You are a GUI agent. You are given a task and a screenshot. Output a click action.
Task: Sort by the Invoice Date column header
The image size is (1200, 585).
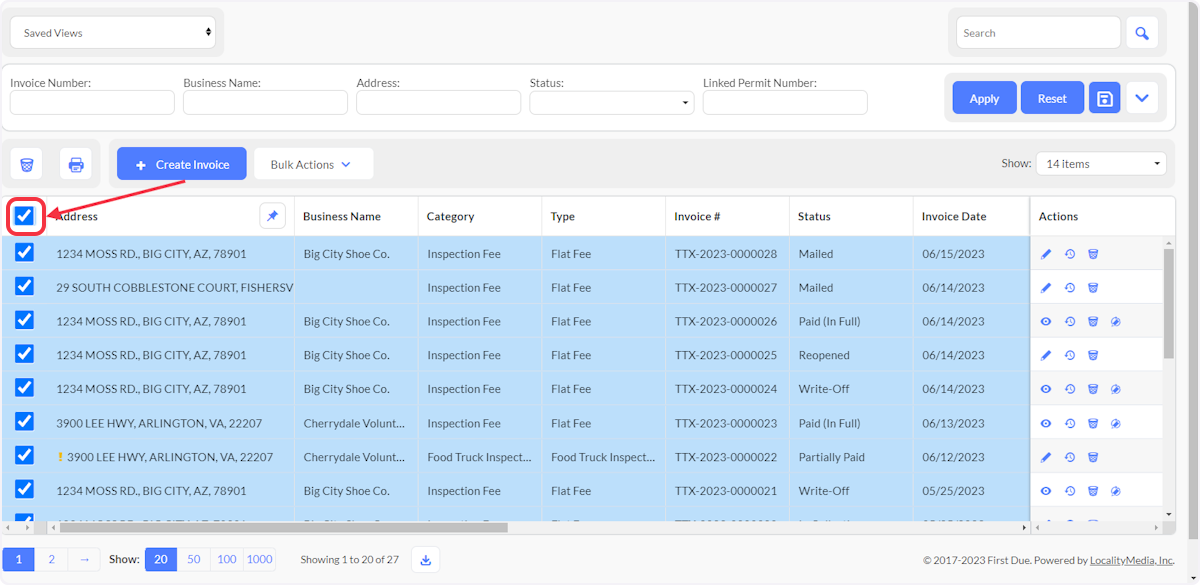tap(954, 216)
